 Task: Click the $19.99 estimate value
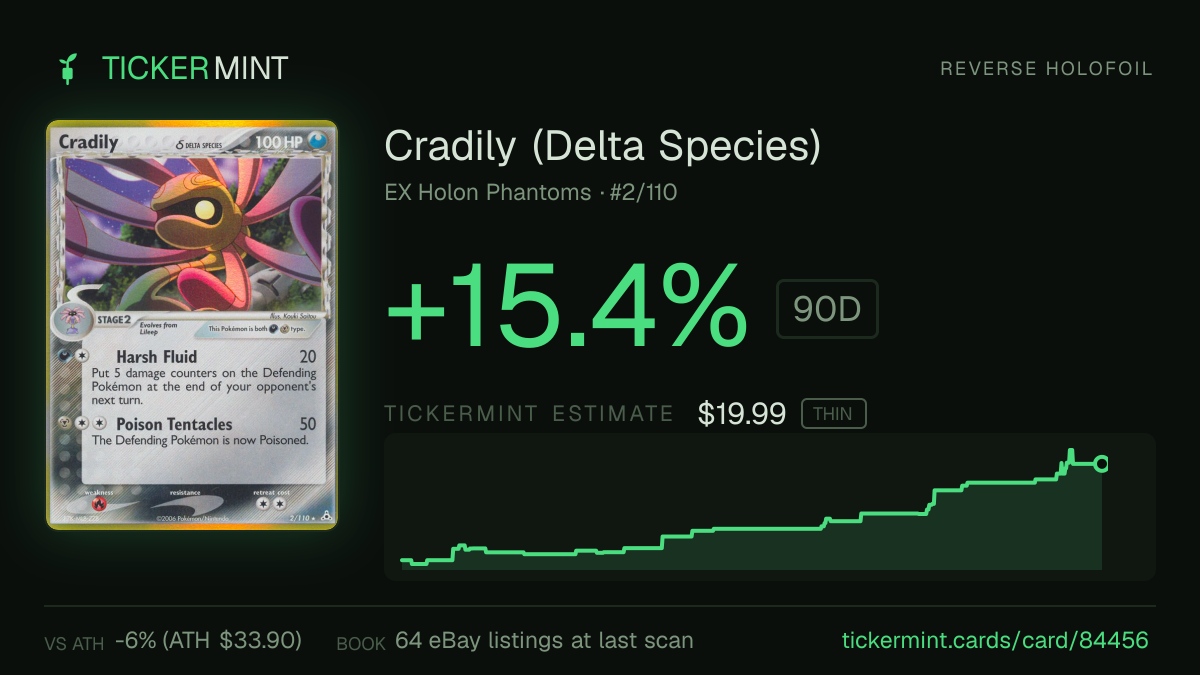(742, 414)
